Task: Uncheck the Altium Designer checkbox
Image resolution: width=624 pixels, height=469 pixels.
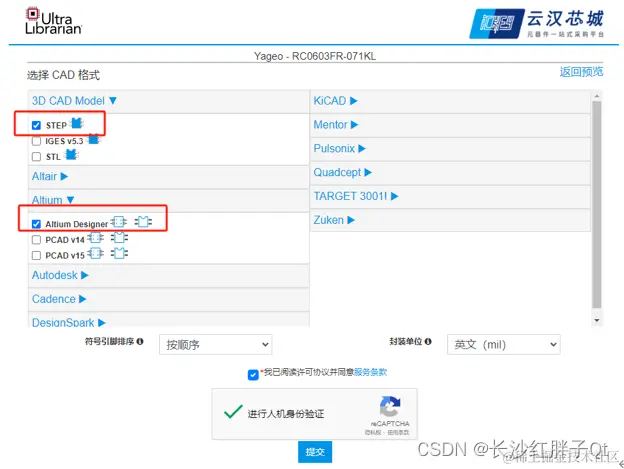Action: click(x=36, y=224)
